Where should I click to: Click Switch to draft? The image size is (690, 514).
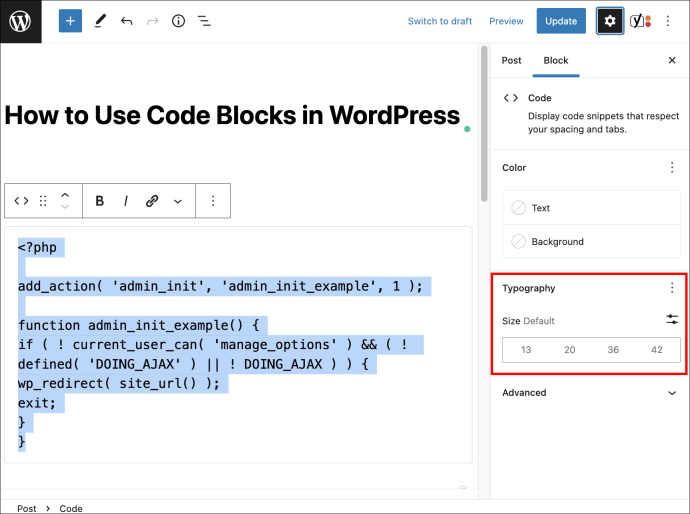[440, 21]
